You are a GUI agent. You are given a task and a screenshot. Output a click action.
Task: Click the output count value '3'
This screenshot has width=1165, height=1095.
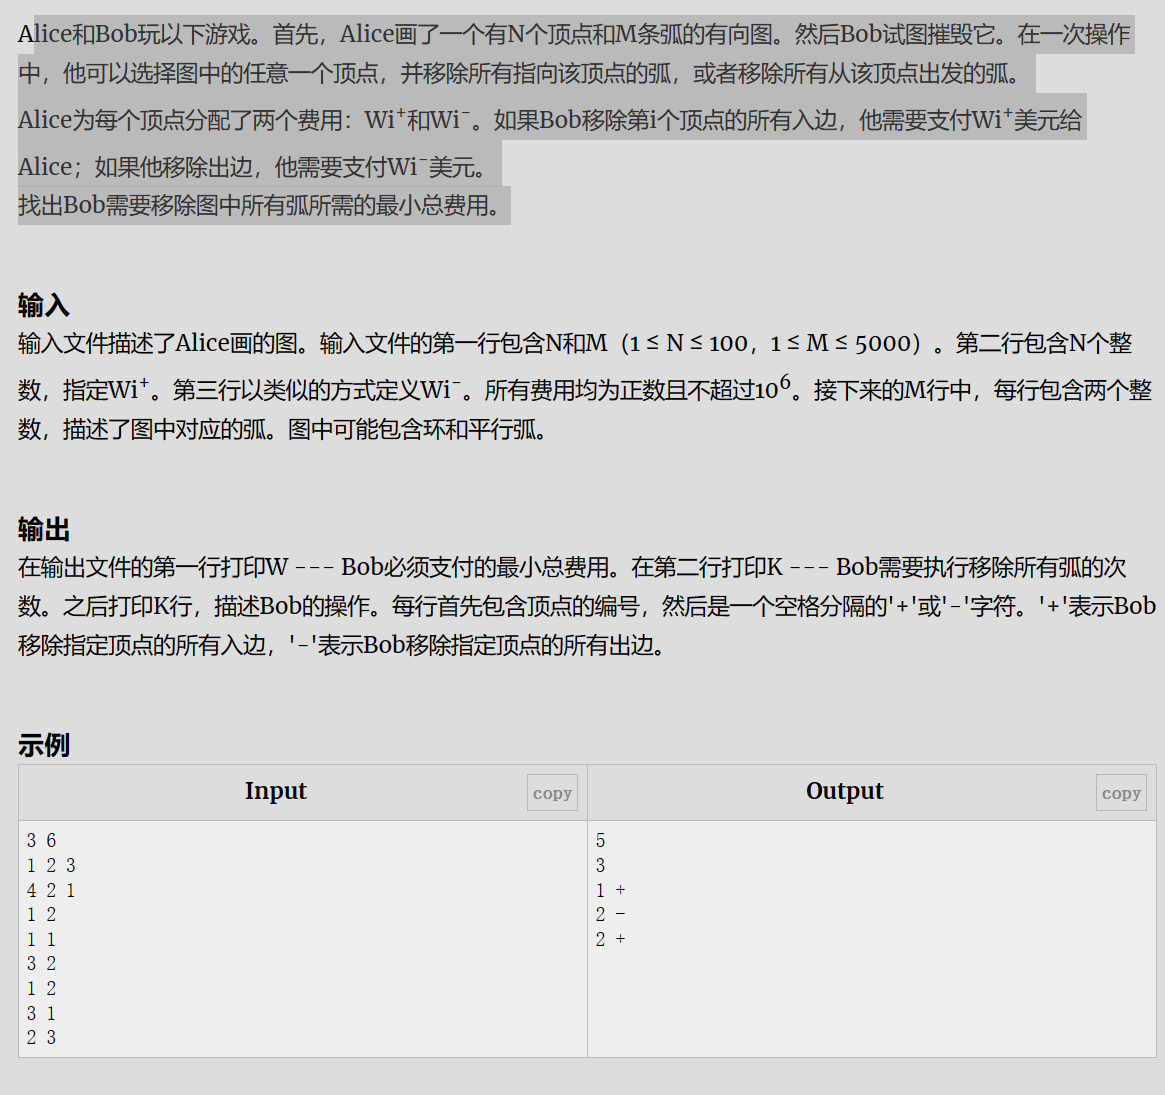coord(600,865)
